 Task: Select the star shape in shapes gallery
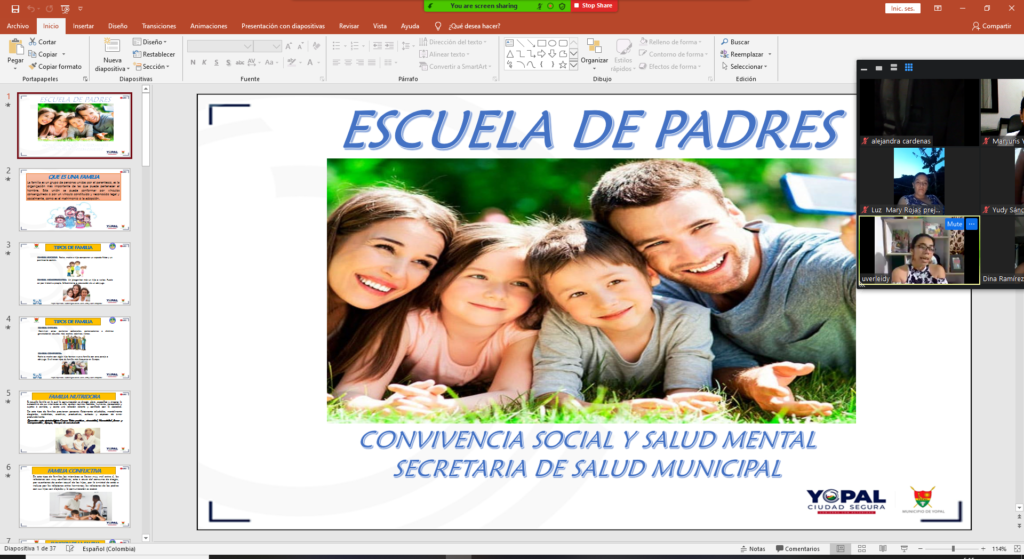click(562, 65)
